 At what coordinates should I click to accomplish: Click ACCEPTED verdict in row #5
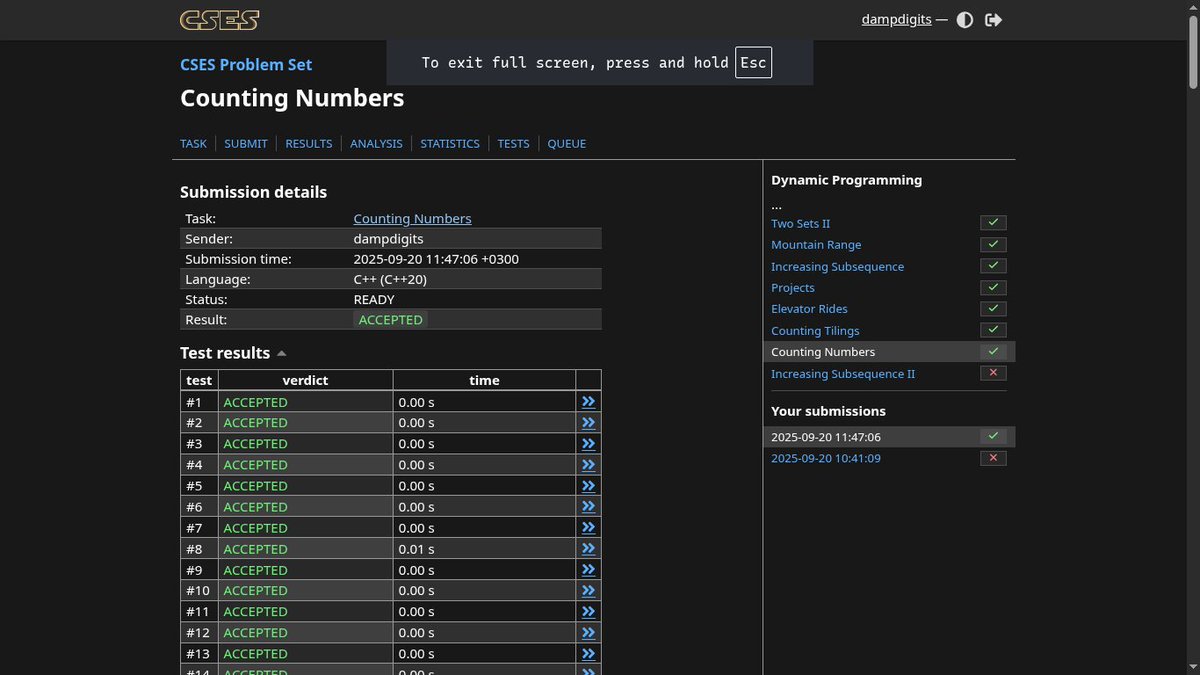255,486
